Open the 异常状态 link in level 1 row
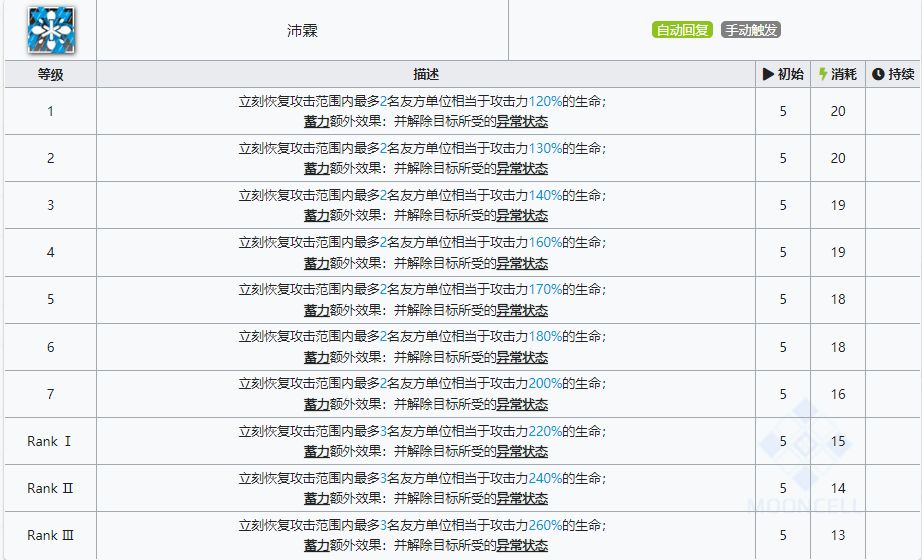Viewport: 922px width, 560px height. click(x=522, y=122)
